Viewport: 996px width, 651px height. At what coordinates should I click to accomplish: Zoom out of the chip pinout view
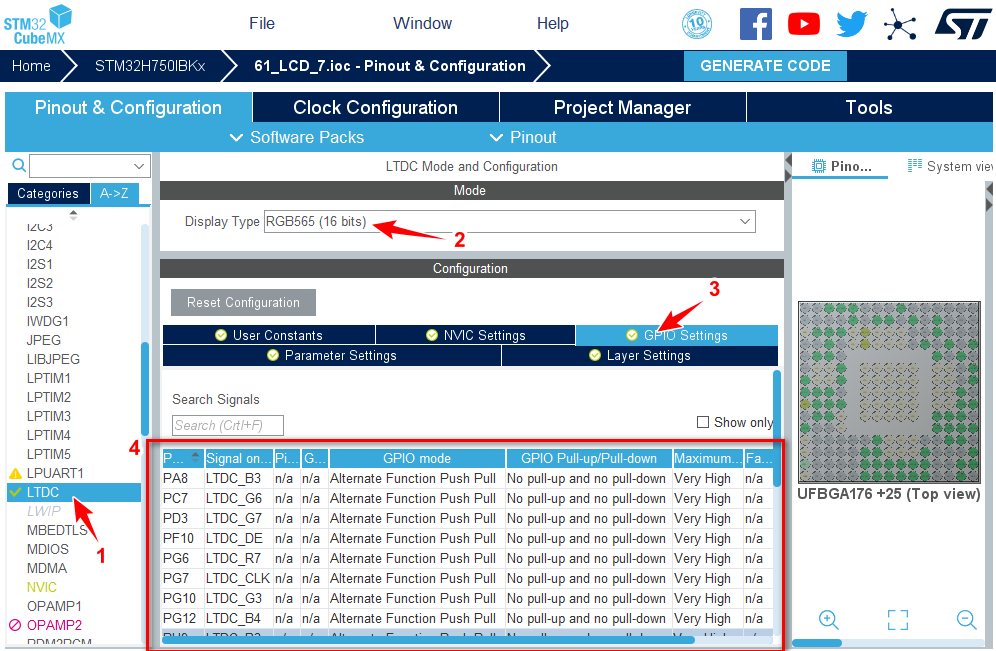(966, 619)
